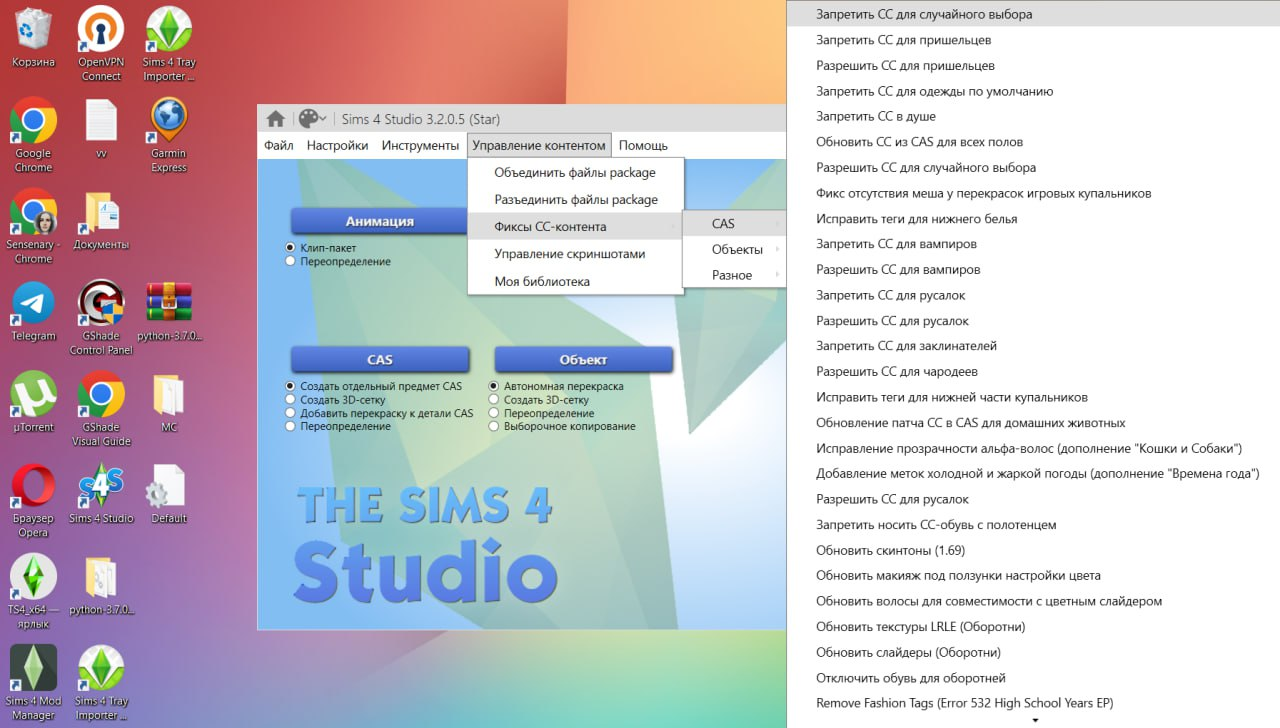
Task: Click the Анимация button
Action: 380,221
